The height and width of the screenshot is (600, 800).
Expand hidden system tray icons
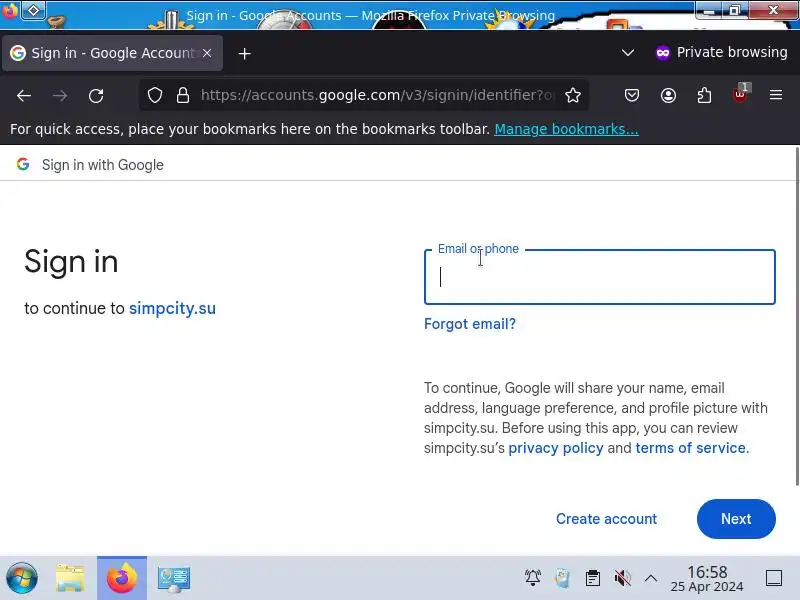pos(651,578)
